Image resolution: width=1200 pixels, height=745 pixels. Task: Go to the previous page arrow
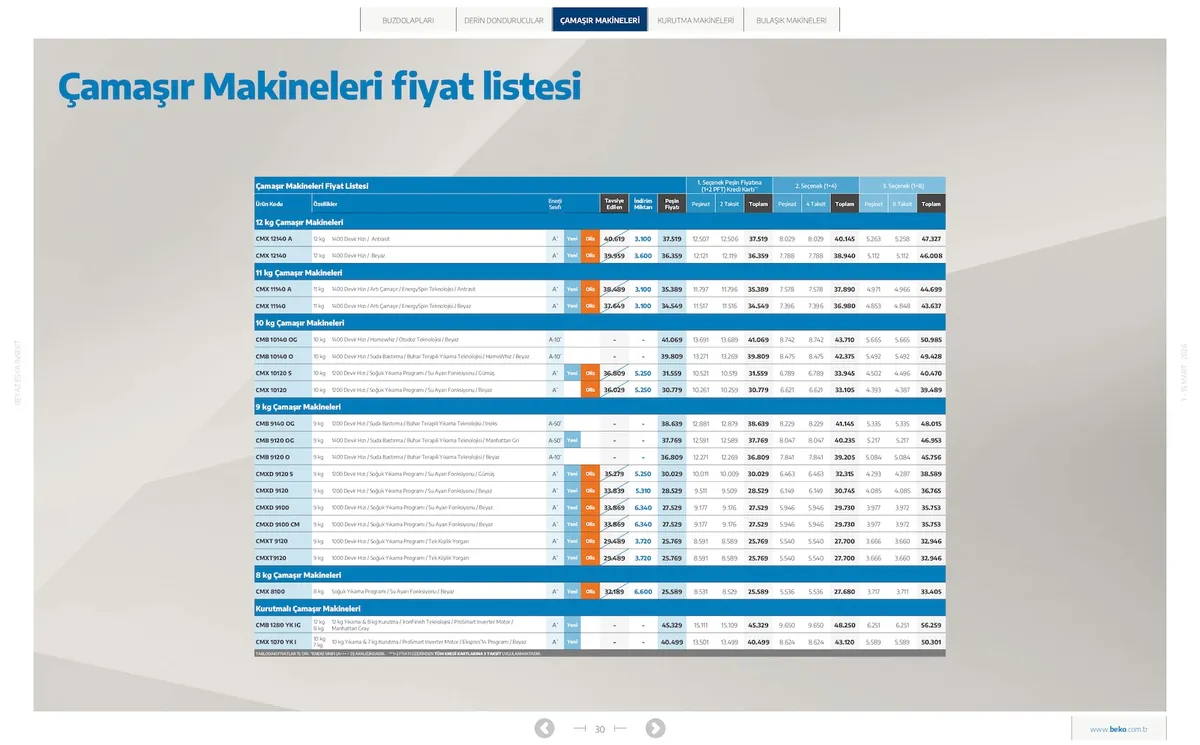[544, 728]
